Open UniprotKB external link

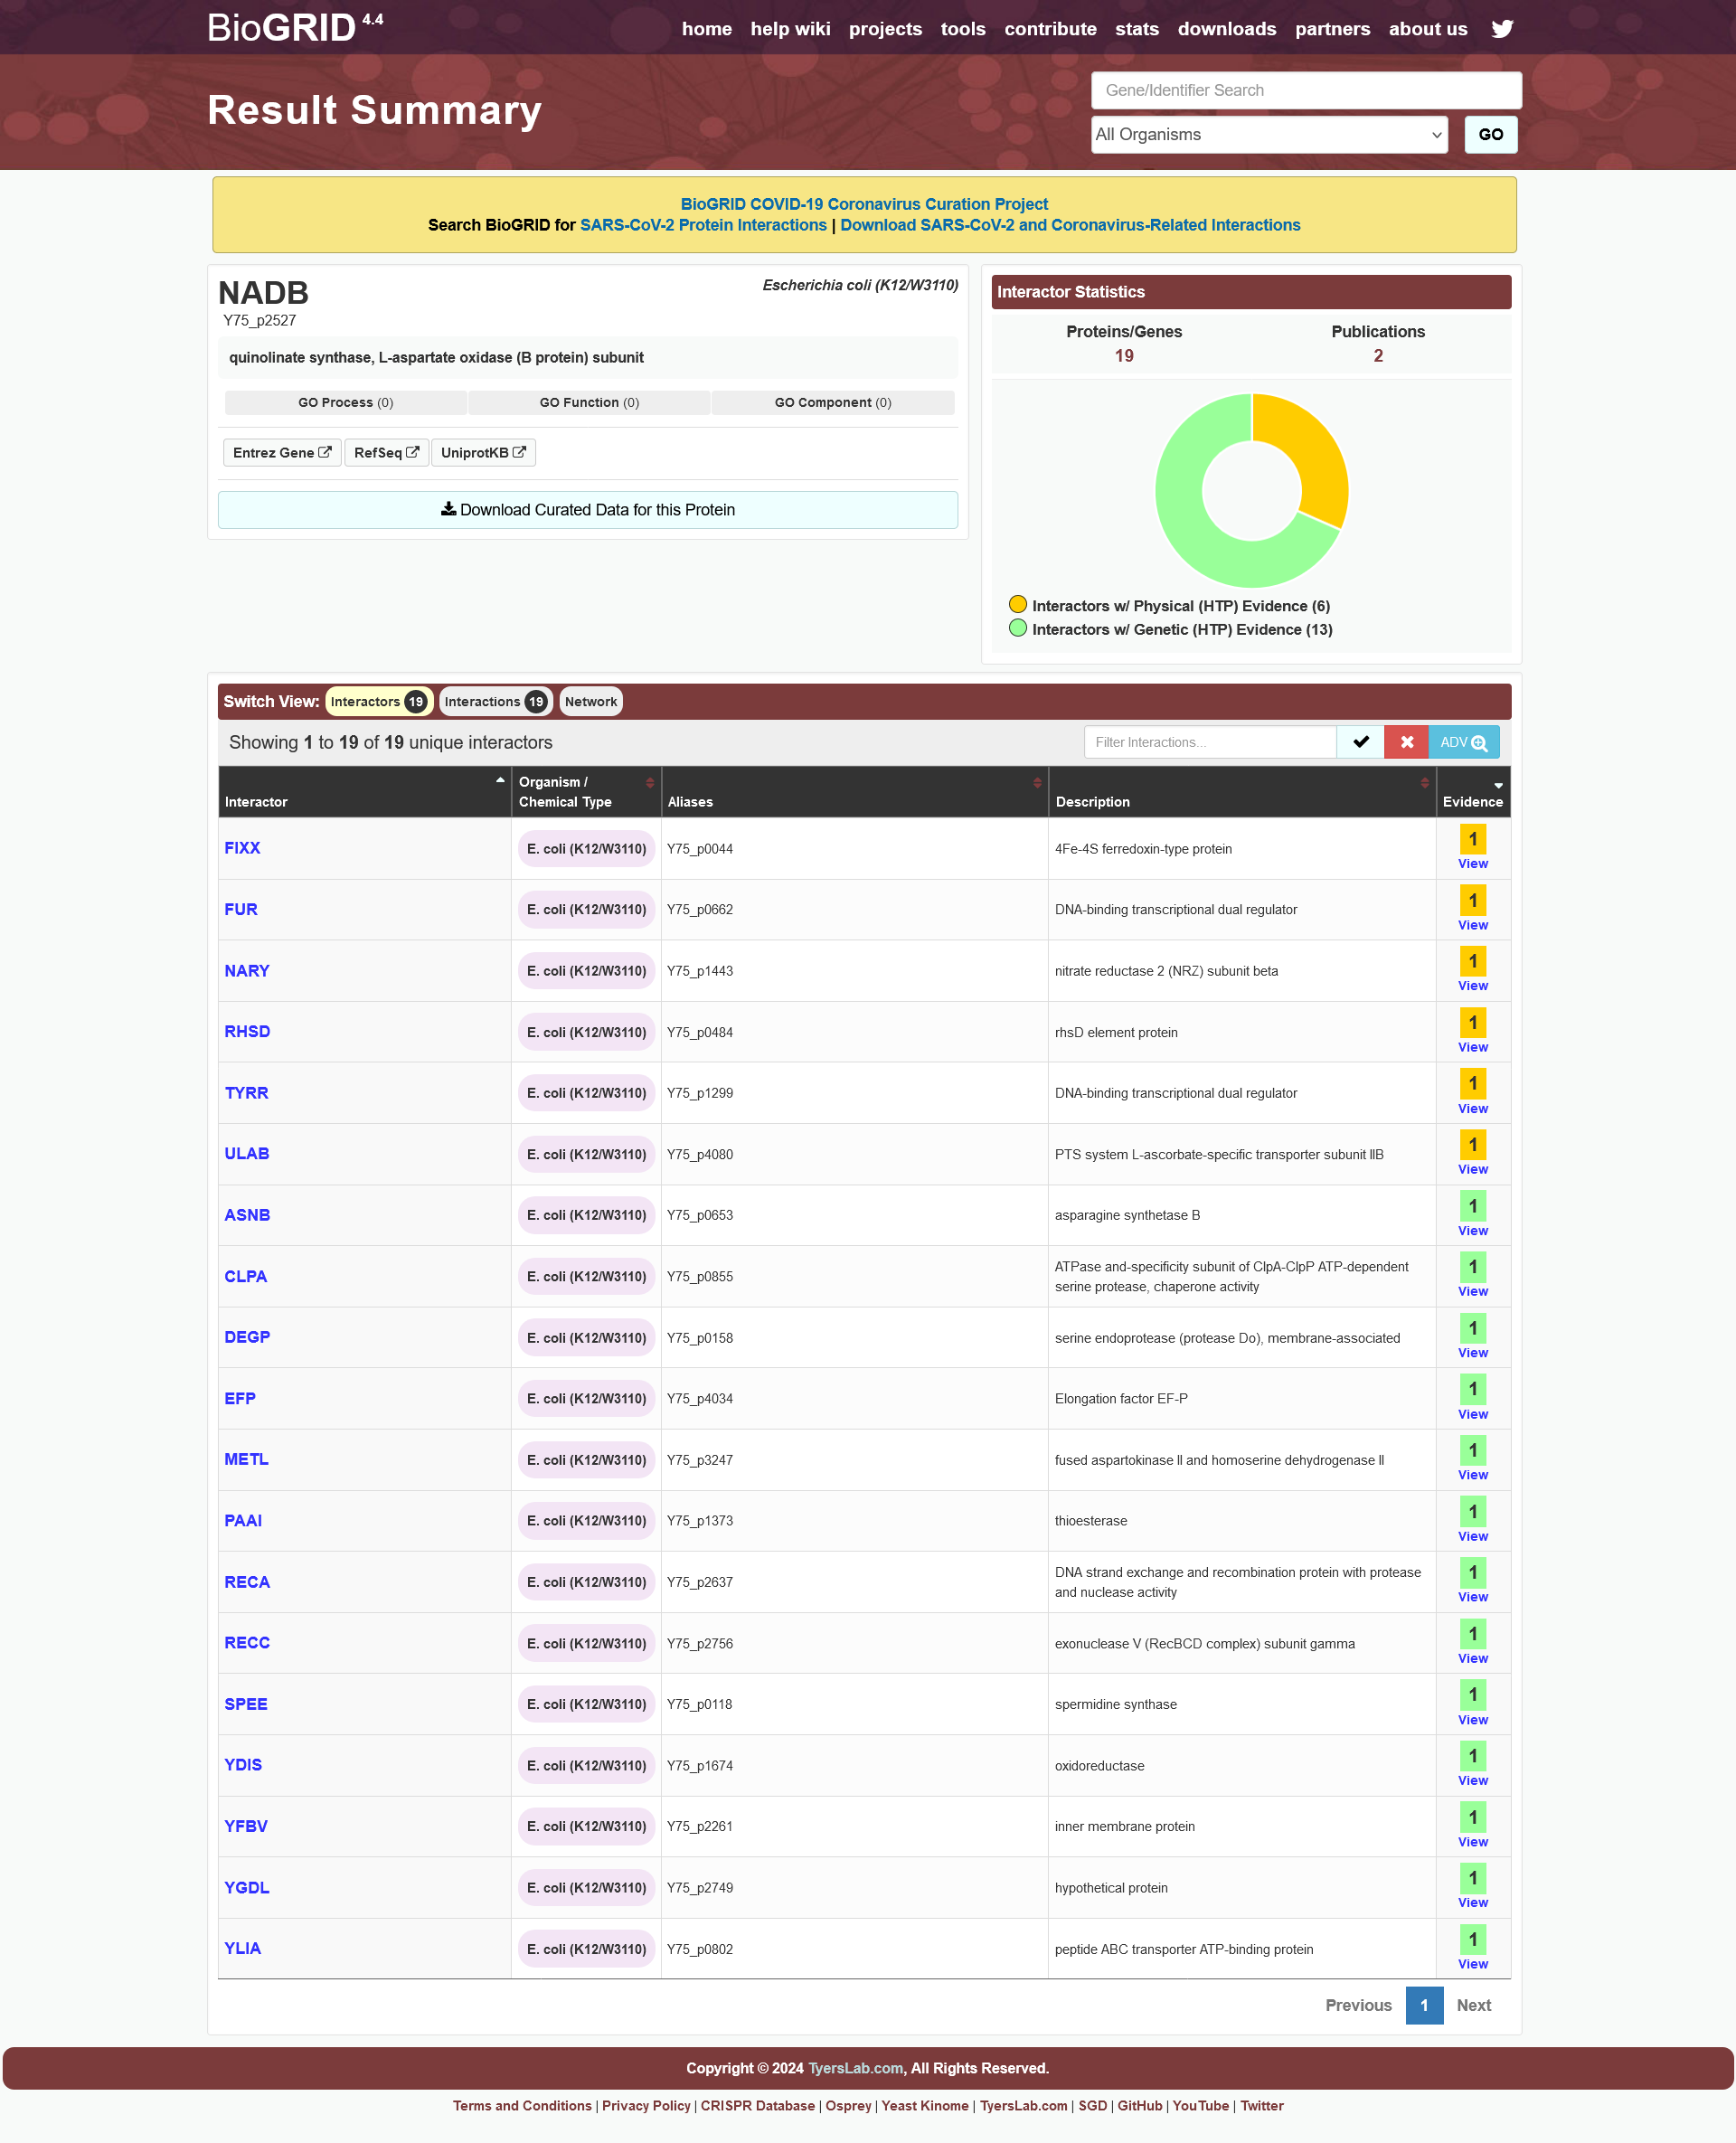point(483,453)
